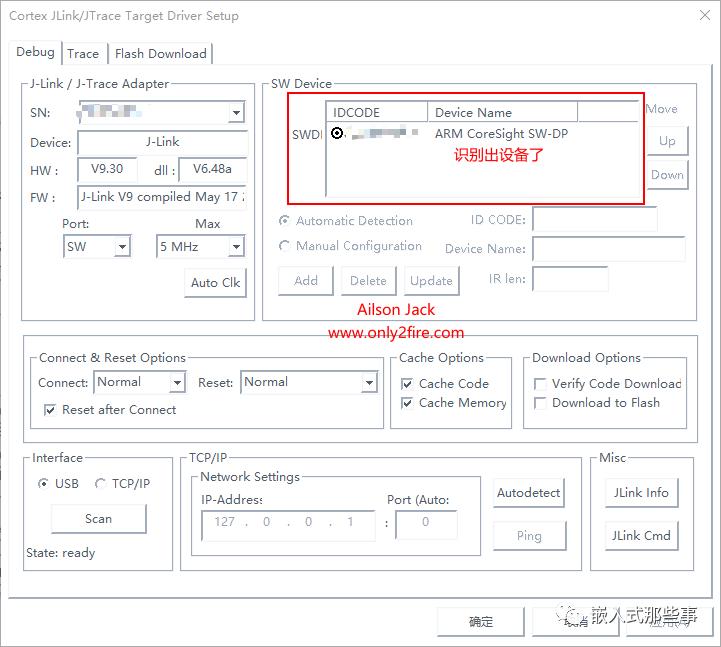
Task: Click the IR len input field
Action: point(570,279)
